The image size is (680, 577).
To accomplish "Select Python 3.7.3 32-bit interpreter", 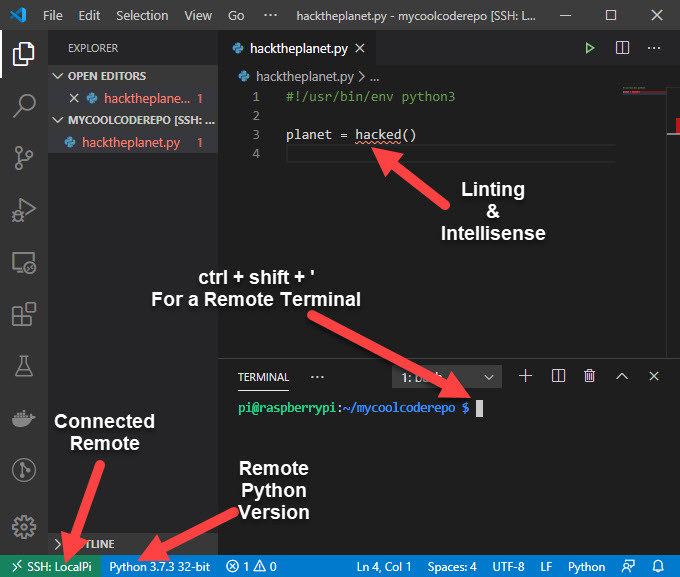I will [159, 566].
